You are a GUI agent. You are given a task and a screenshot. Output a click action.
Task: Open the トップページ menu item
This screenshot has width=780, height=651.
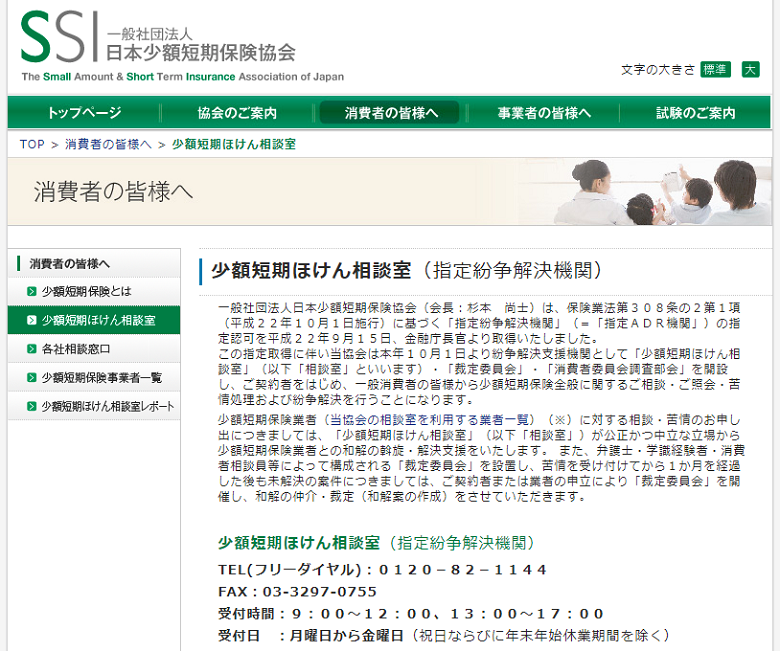click(84, 113)
